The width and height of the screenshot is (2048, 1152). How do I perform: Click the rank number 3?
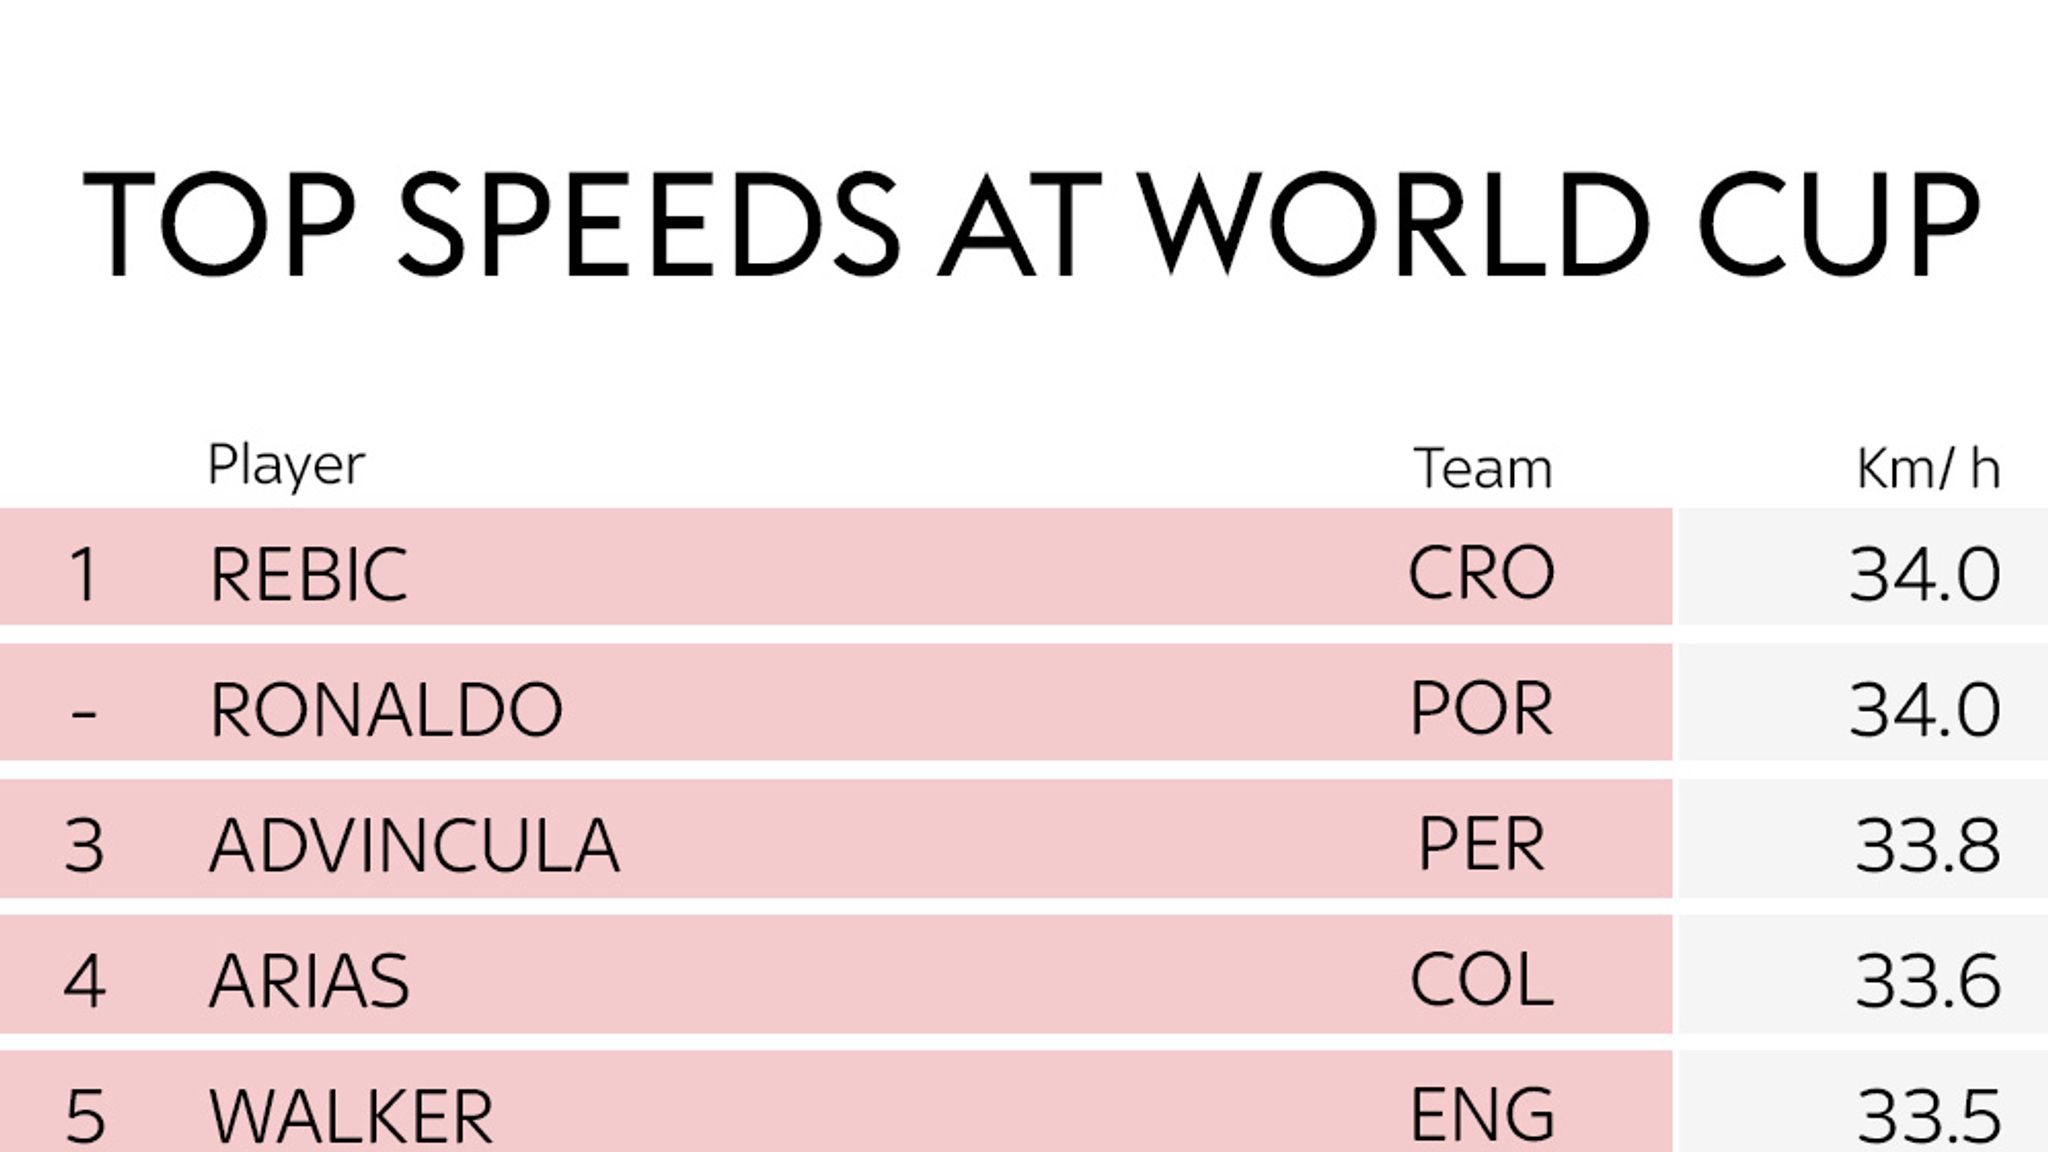84,846
